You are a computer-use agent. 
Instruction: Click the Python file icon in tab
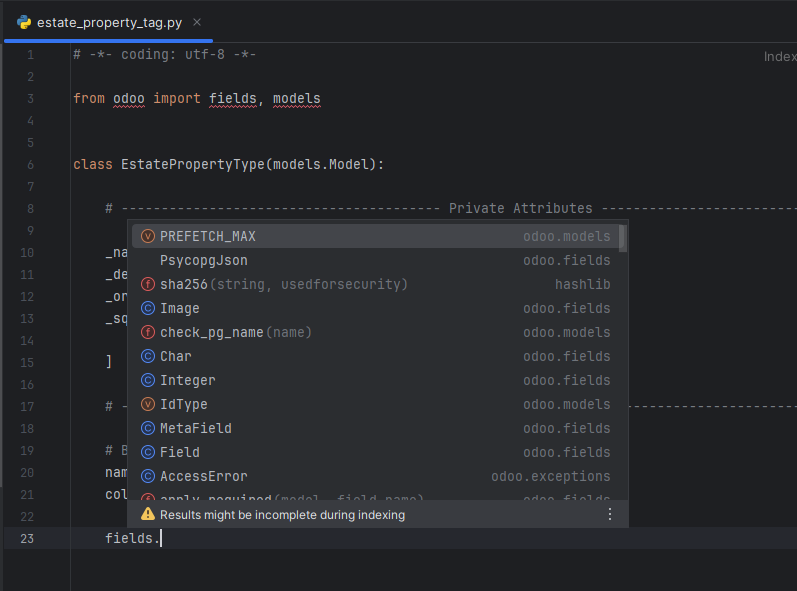tap(24, 22)
